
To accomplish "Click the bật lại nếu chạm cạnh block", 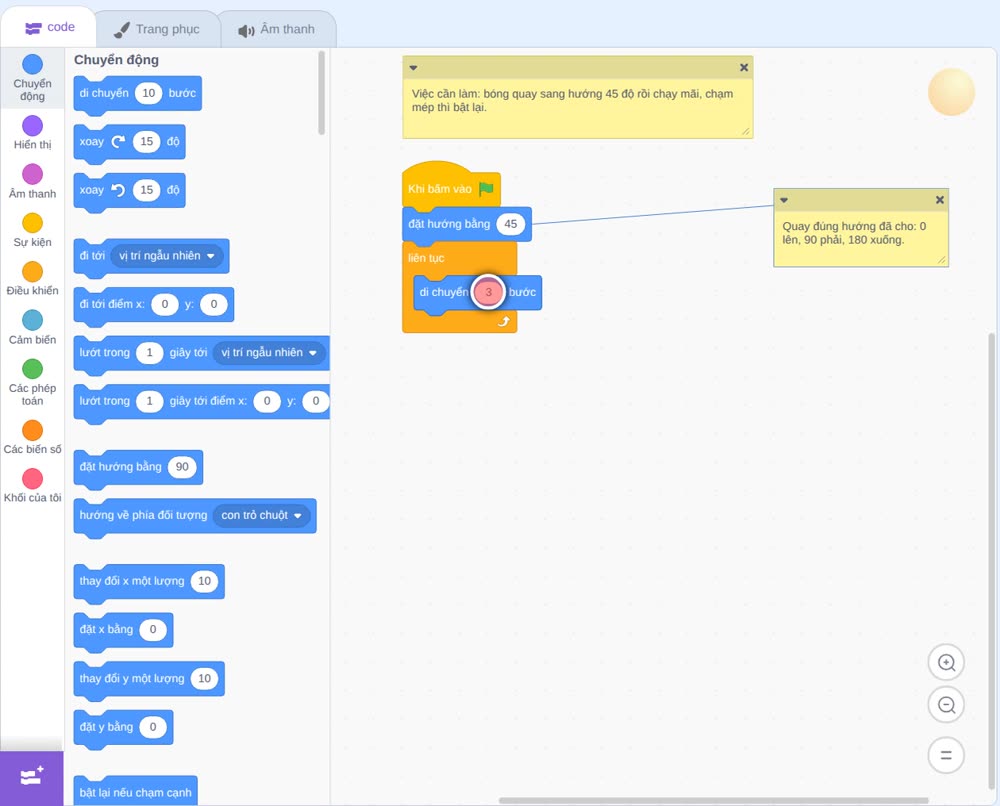I will click(x=135, y=792).
